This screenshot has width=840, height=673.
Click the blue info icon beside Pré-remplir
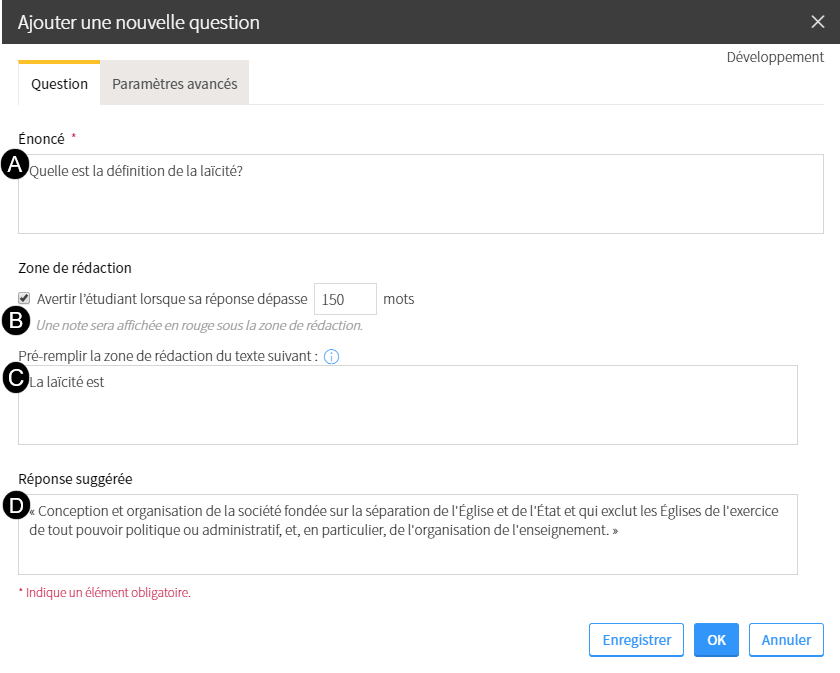(x=332, y=356)
